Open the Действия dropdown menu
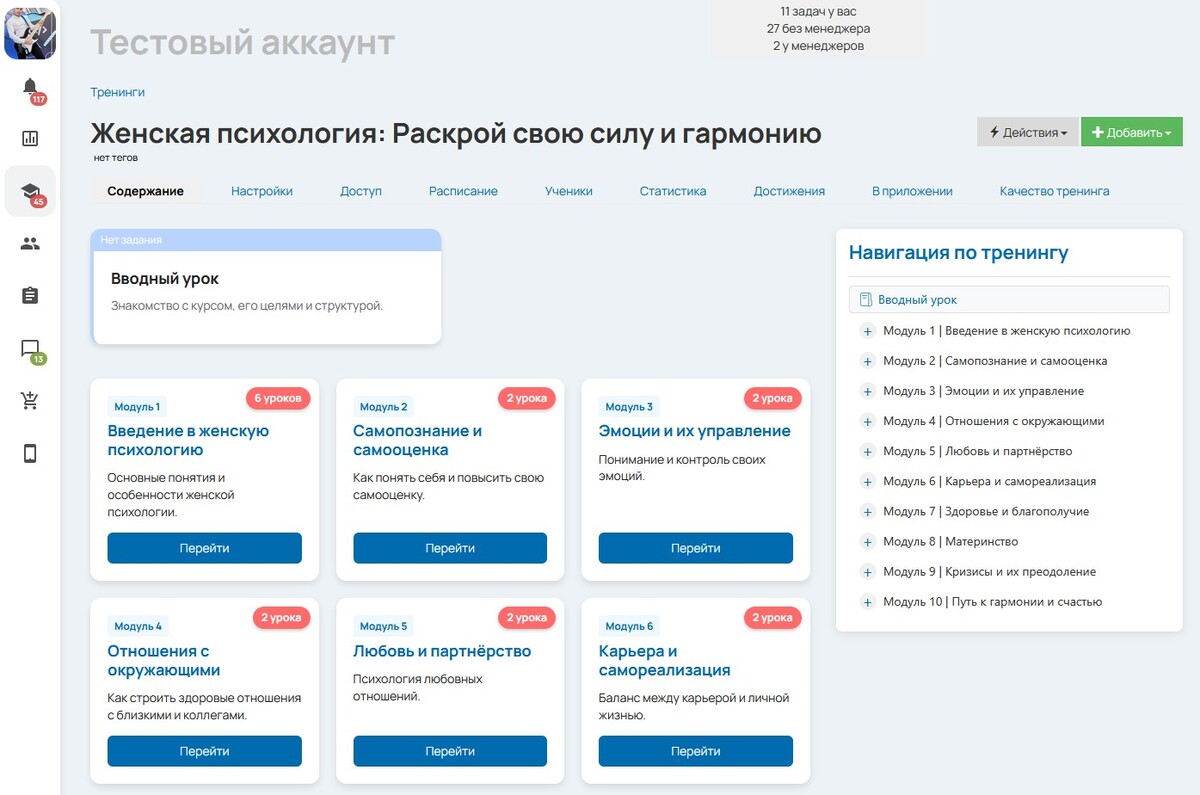1200x795 pixels. point(1027,132)
